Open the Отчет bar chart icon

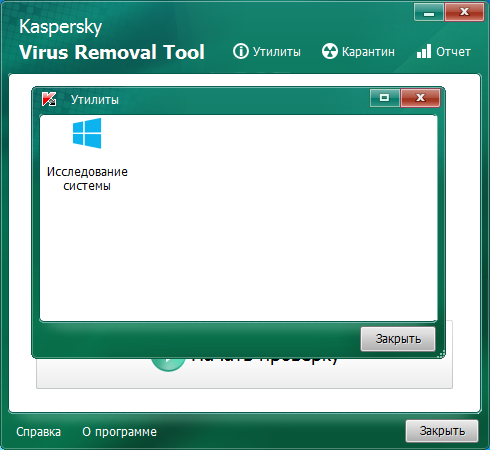(424, 51)
